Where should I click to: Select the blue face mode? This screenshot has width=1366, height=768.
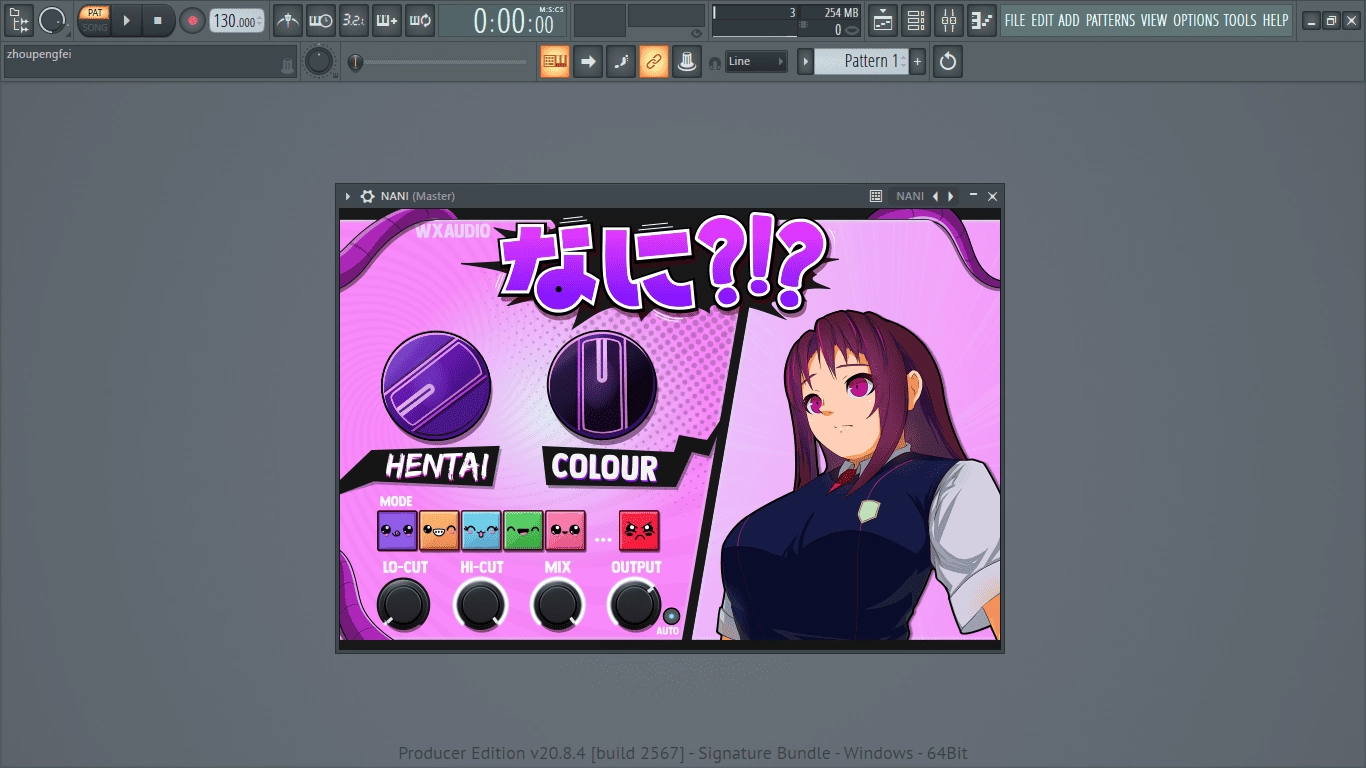pos(481,531)
